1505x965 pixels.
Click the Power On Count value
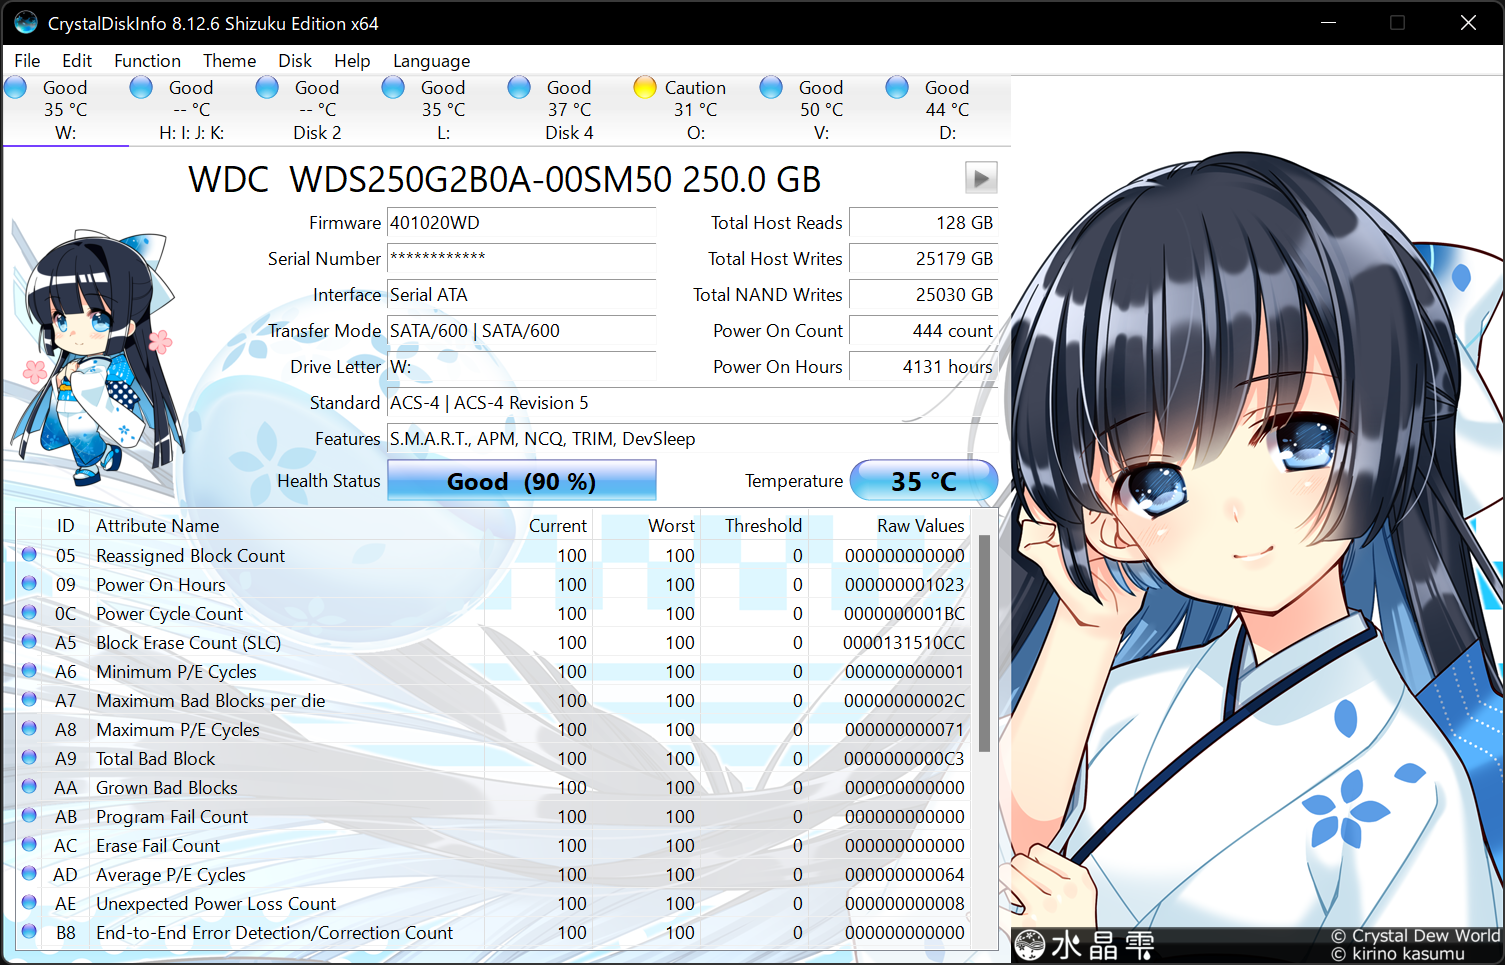pyautogui.click(x=923, y=331)
